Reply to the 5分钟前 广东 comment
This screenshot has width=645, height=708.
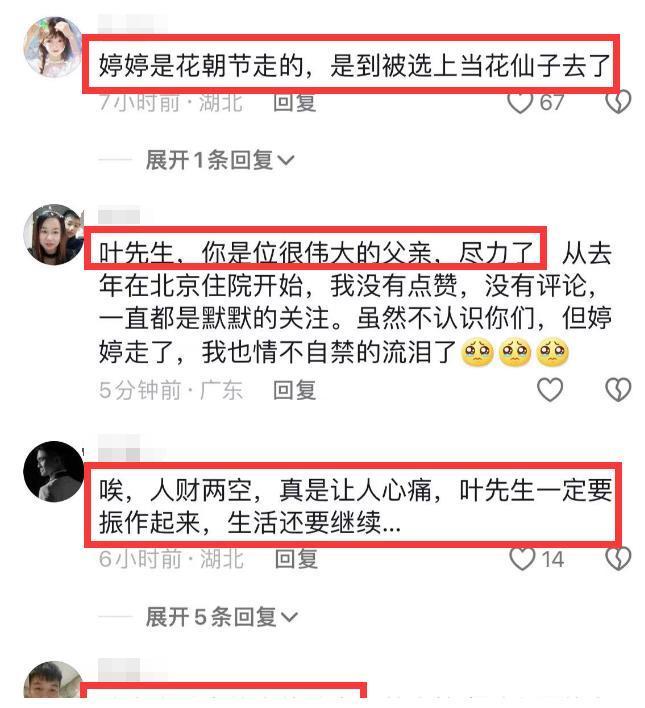pos(294,390)
